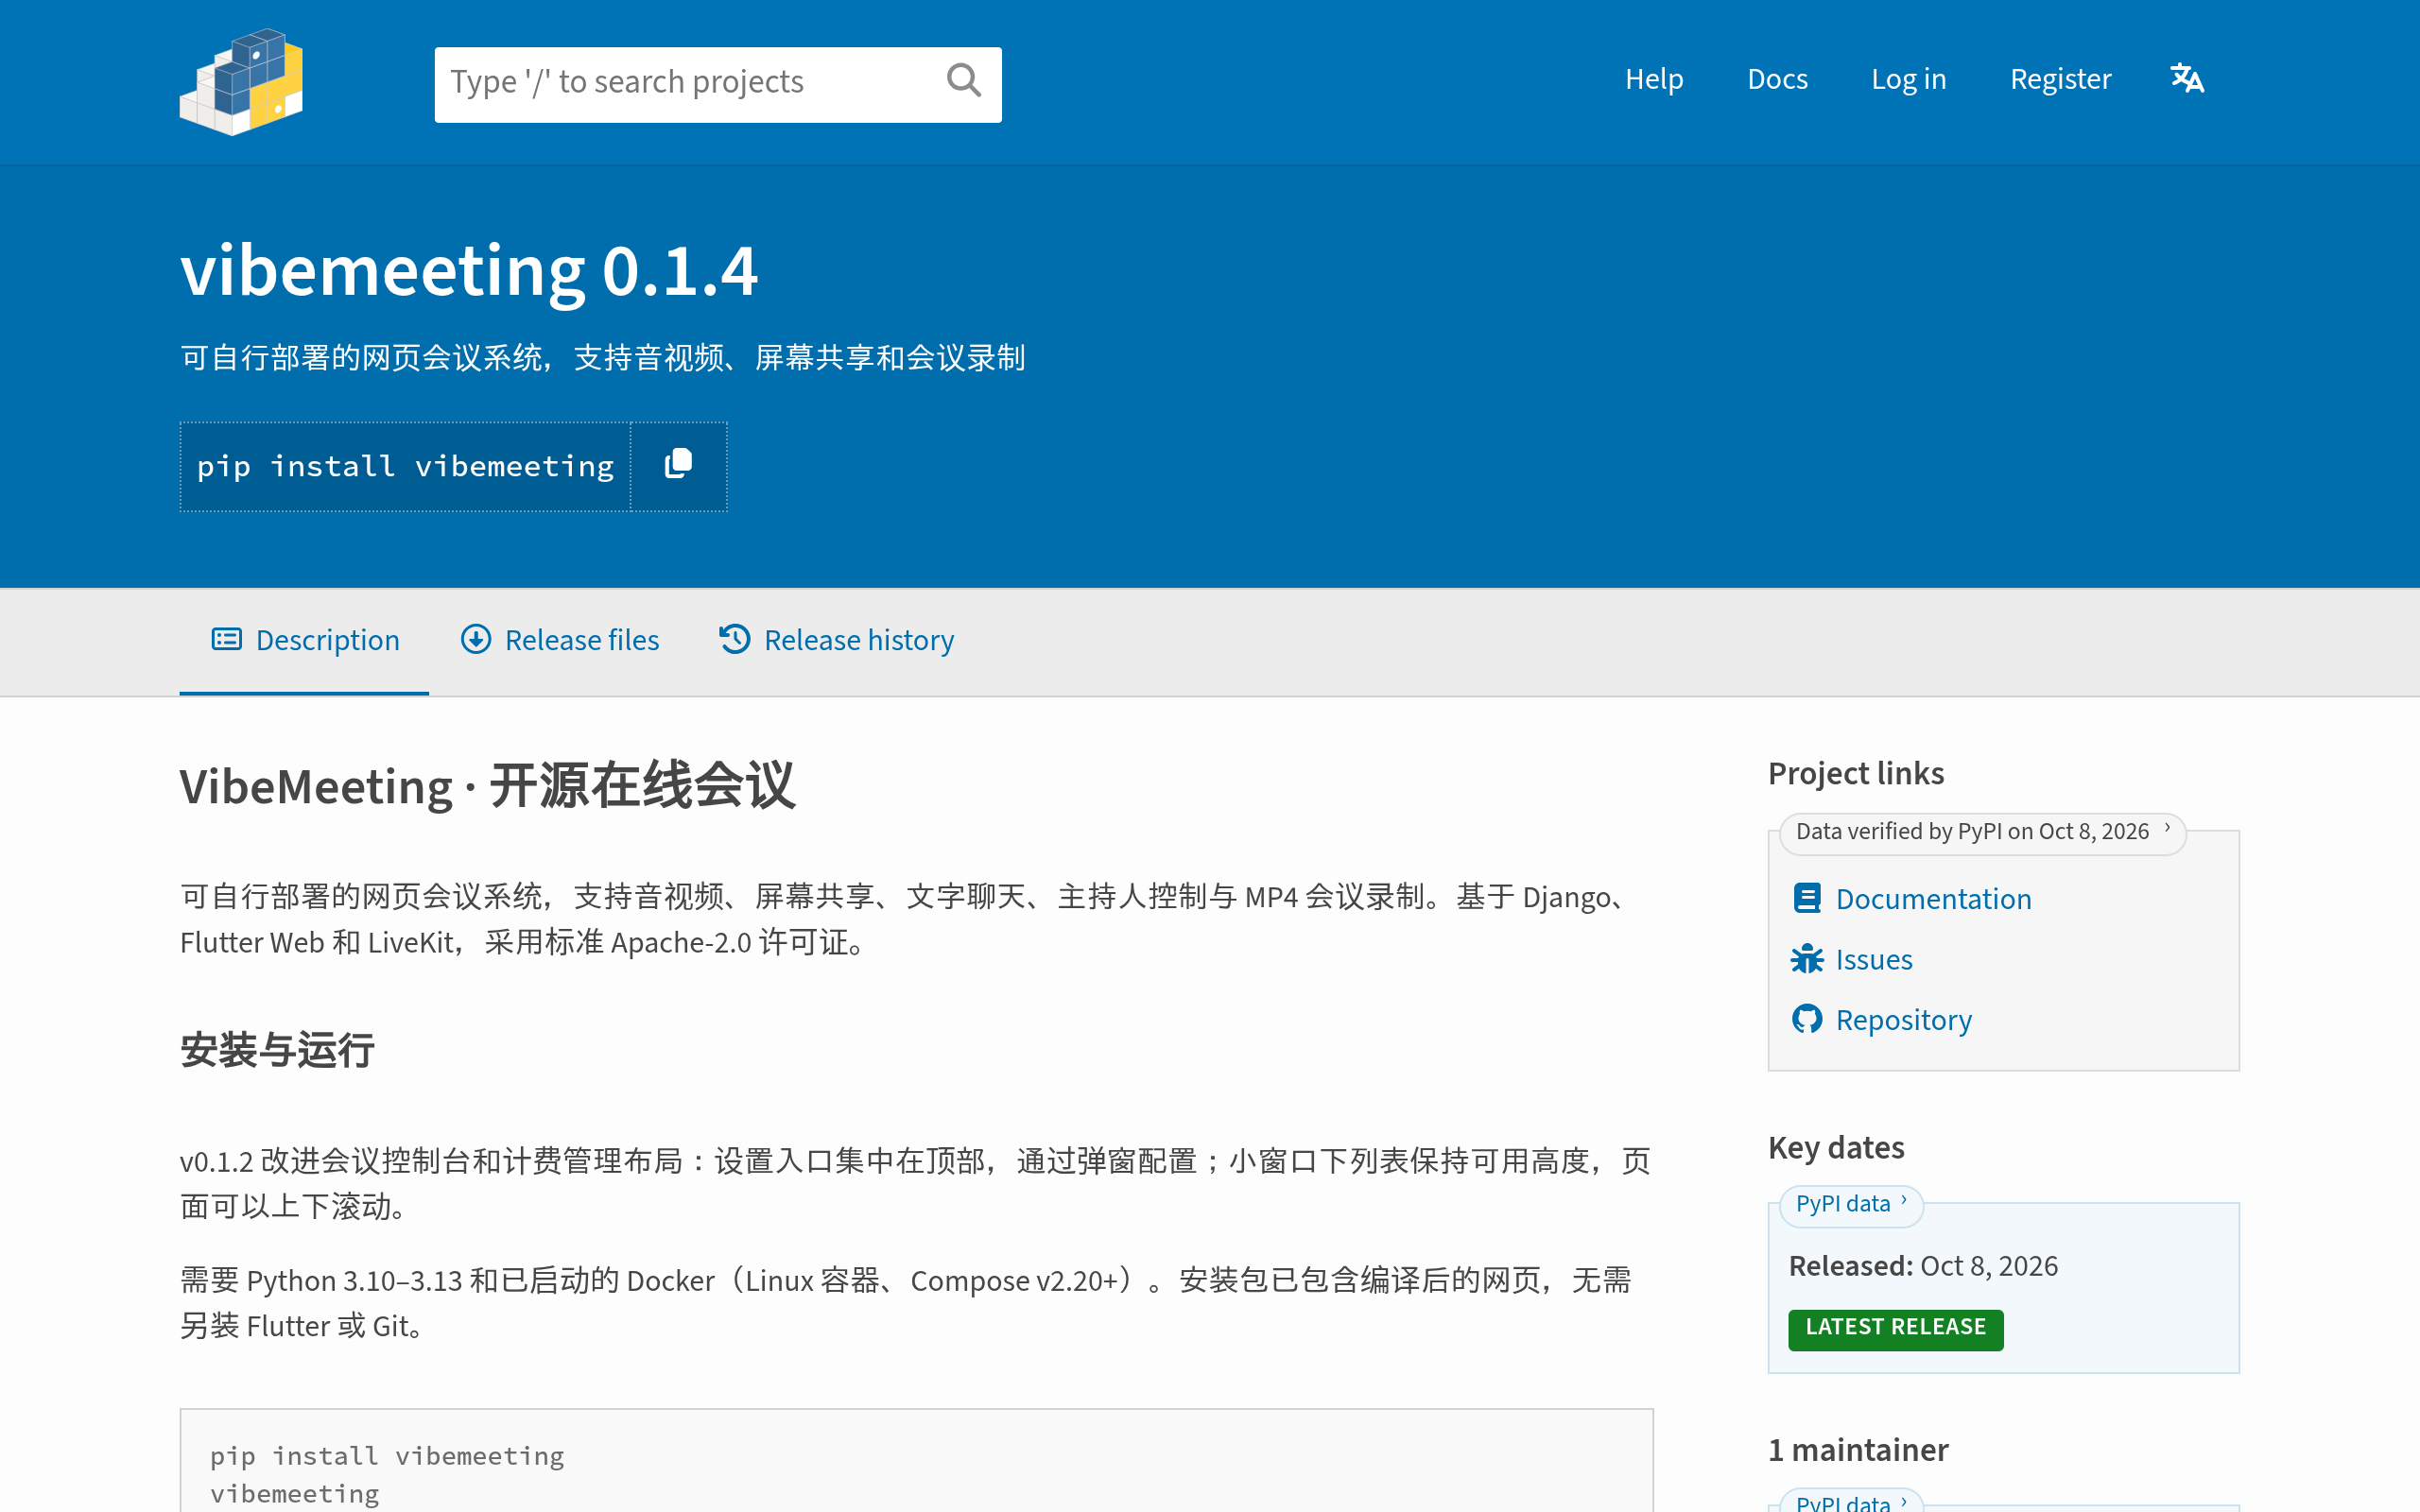Go to Log in
This screenshot has width=2420, height=1512.
tap(1908, 79)
